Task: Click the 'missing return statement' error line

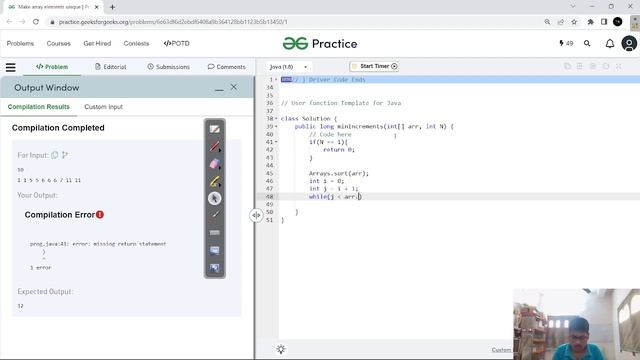Action: 98,244
